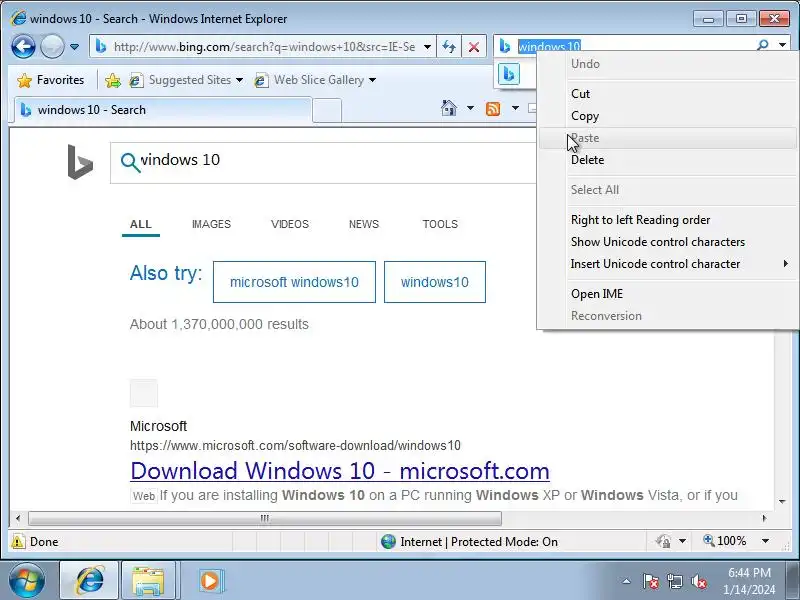Screen dimensions: 800x600
Task: Switch to the NEWS results tab
Action: point(364,224)
